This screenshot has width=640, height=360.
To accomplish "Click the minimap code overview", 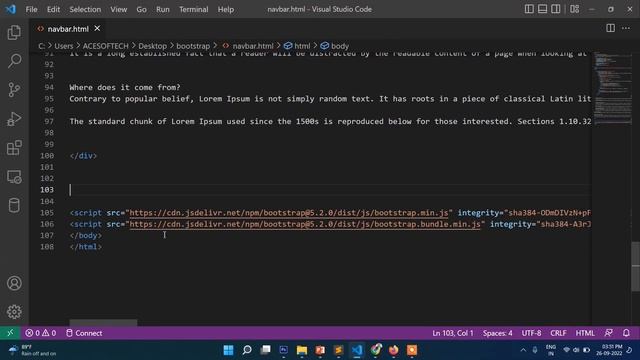I will tap(613, 88).
